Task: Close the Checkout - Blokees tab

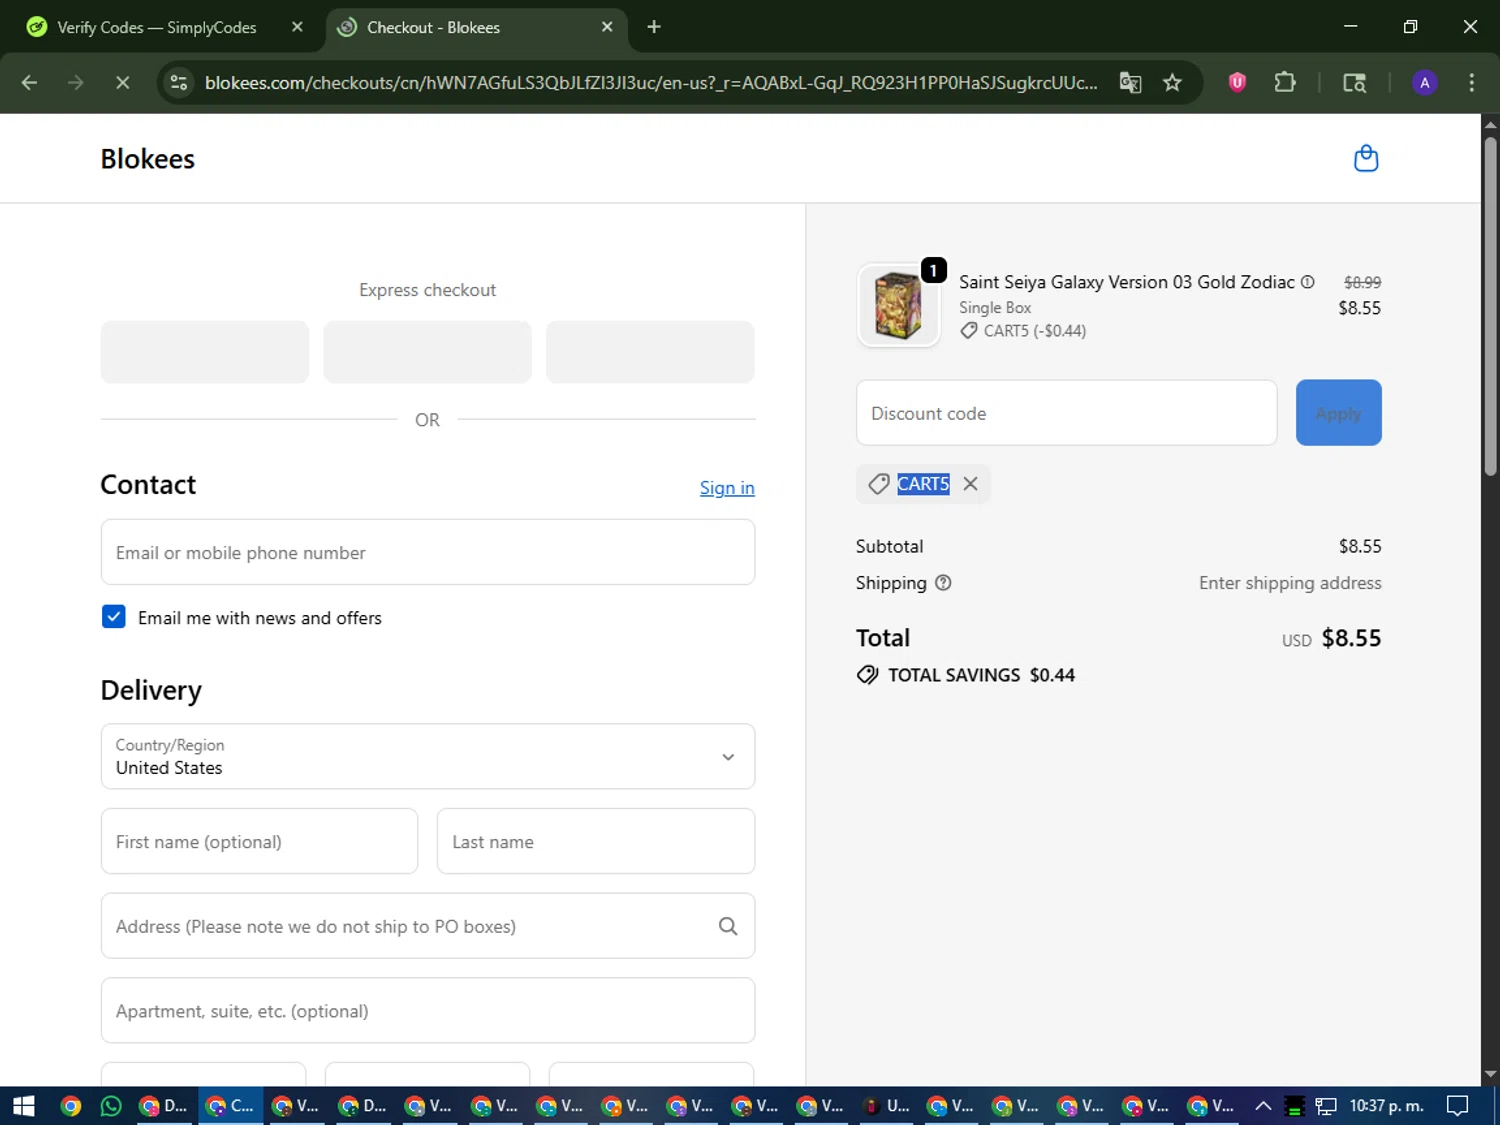Action: coord(607,27)
